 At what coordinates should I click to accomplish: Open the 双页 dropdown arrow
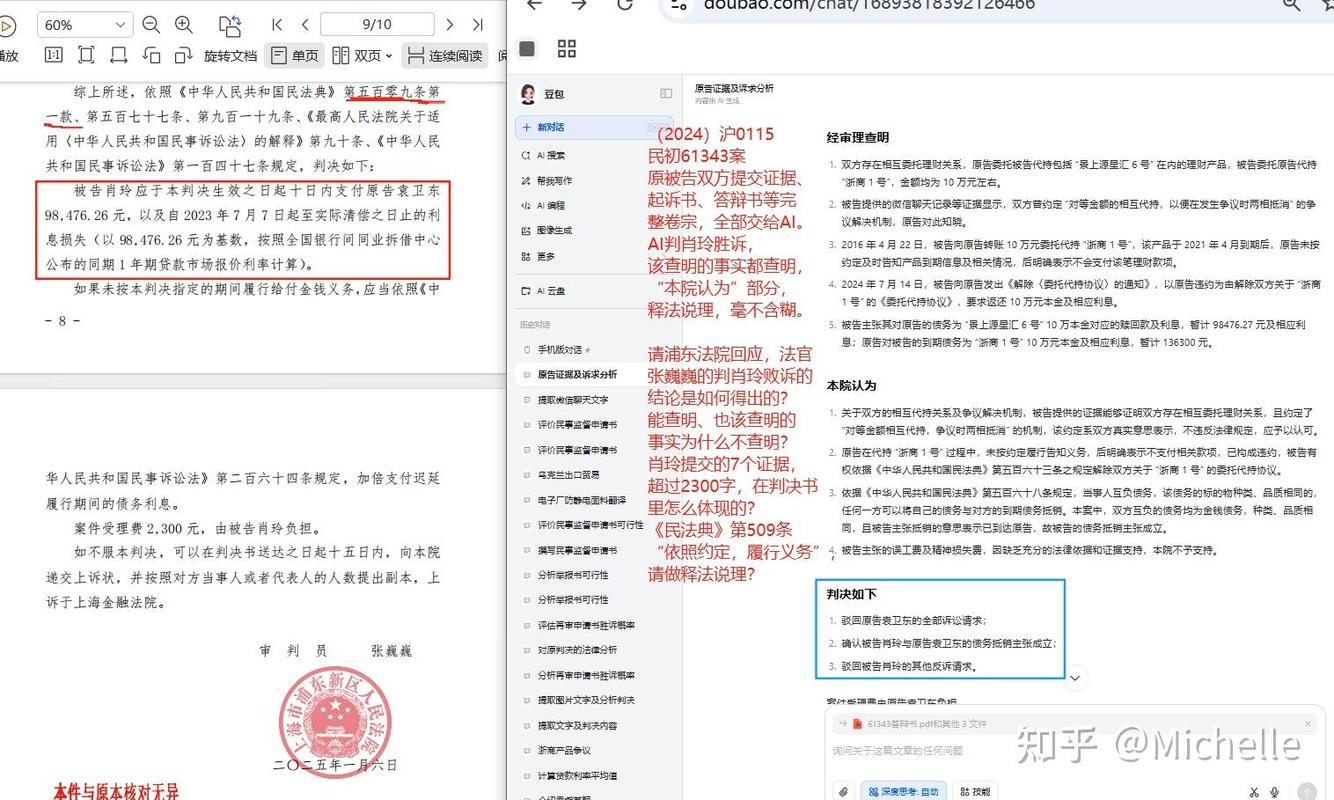point(390,56)
